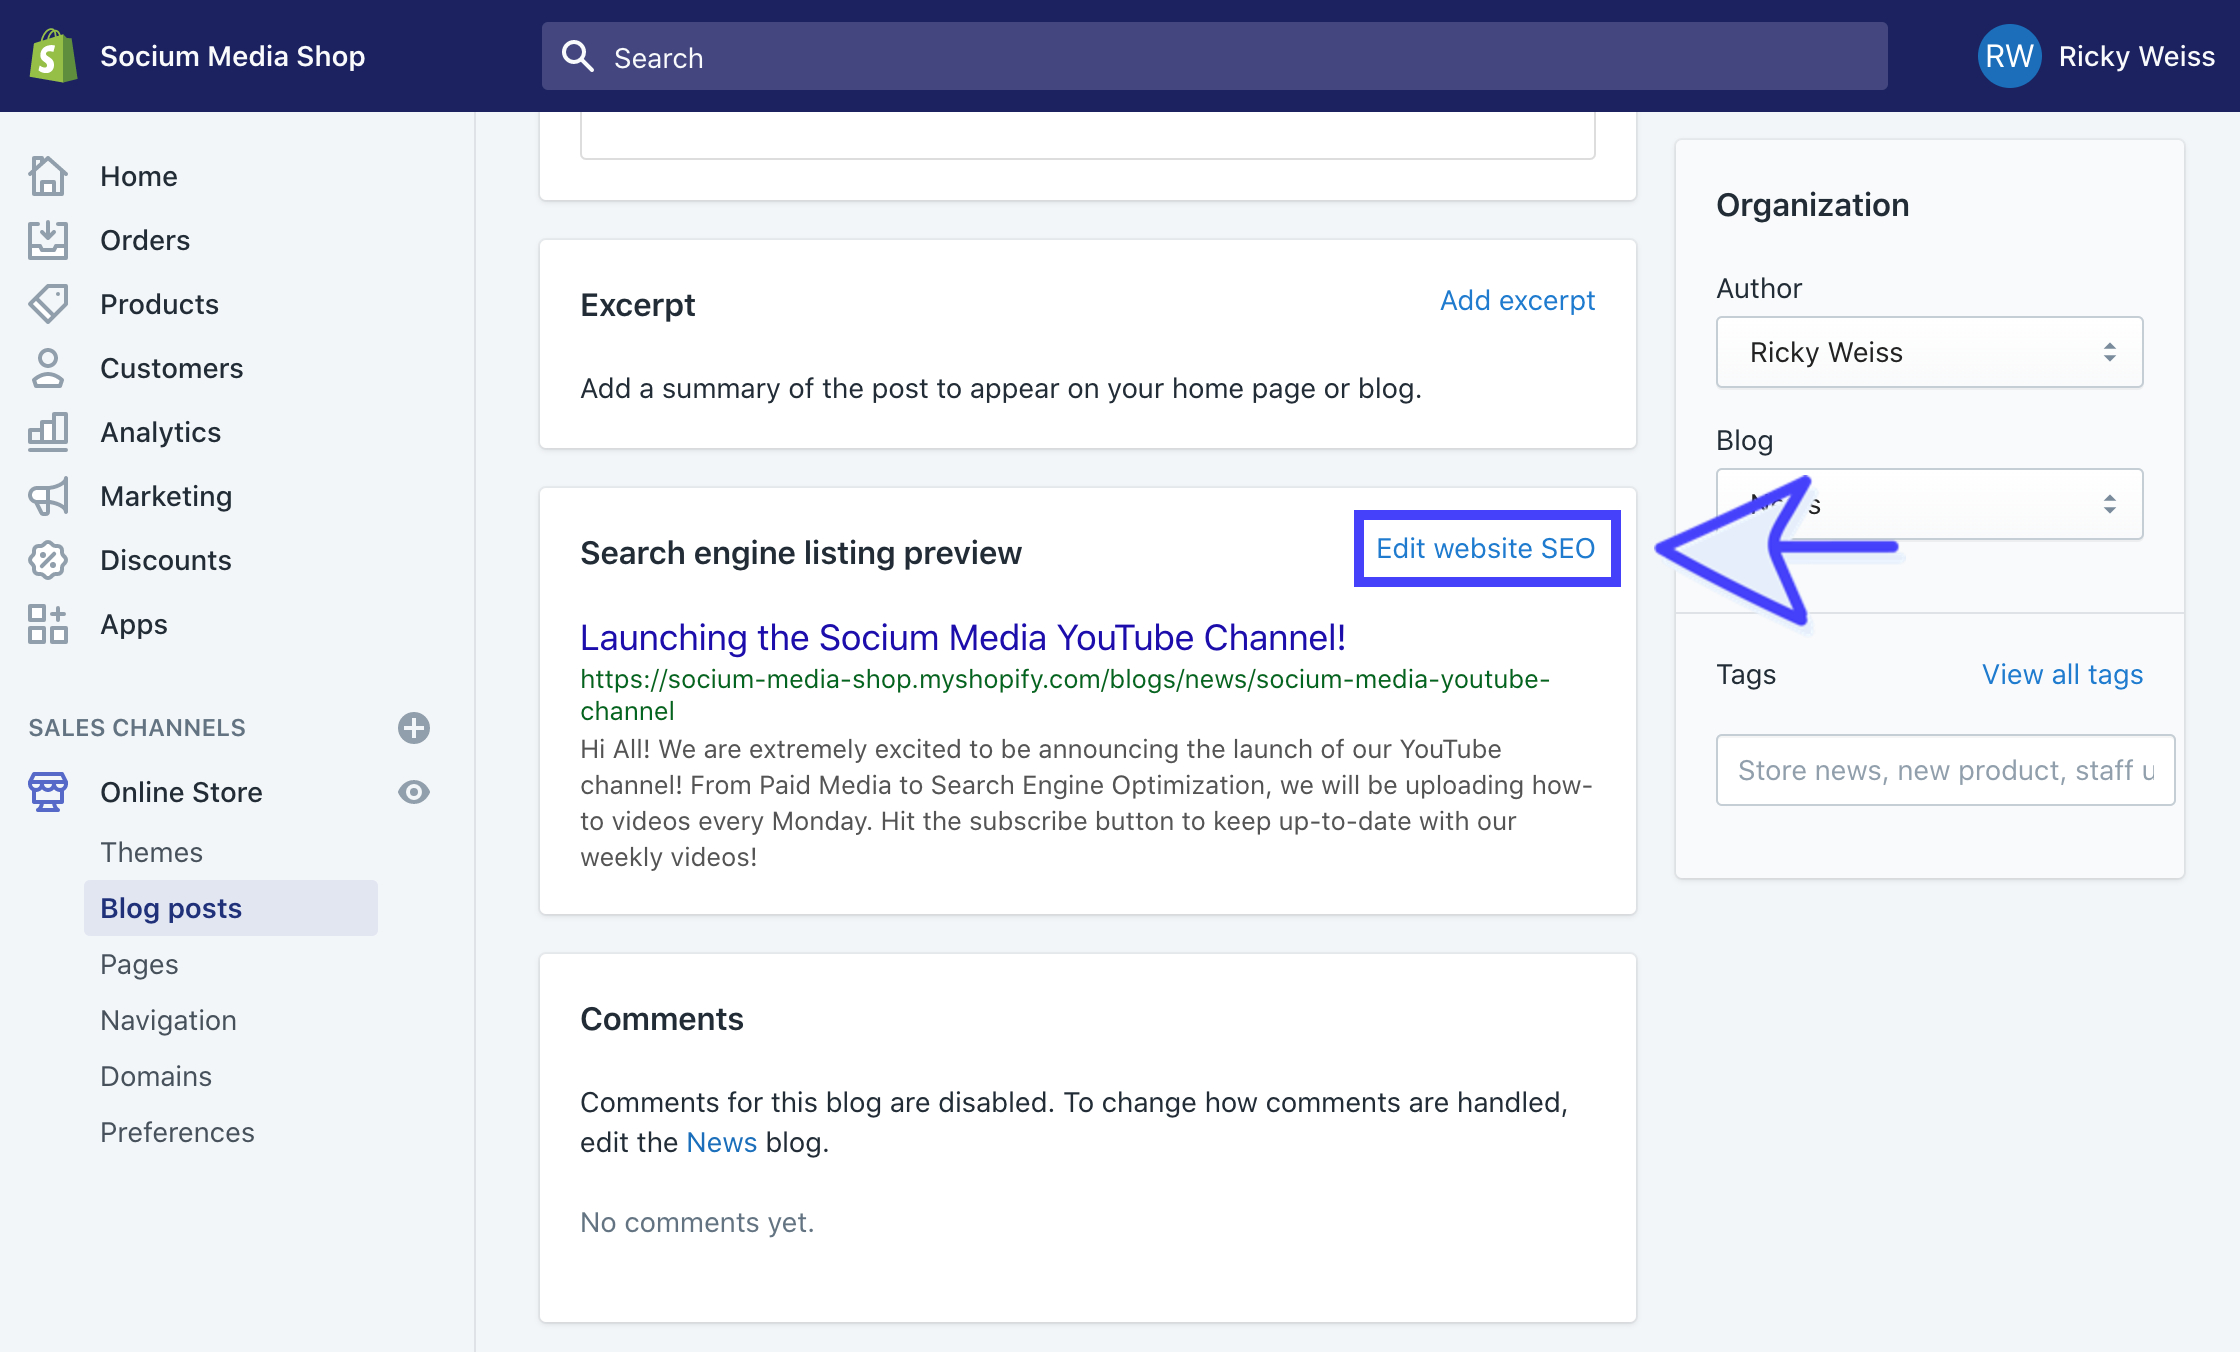Image resolution: width=2240 pixels, height=1352 pixels.
Task: Click the Customers person icon
Action: pyautogui.click(x=47, y=368)
